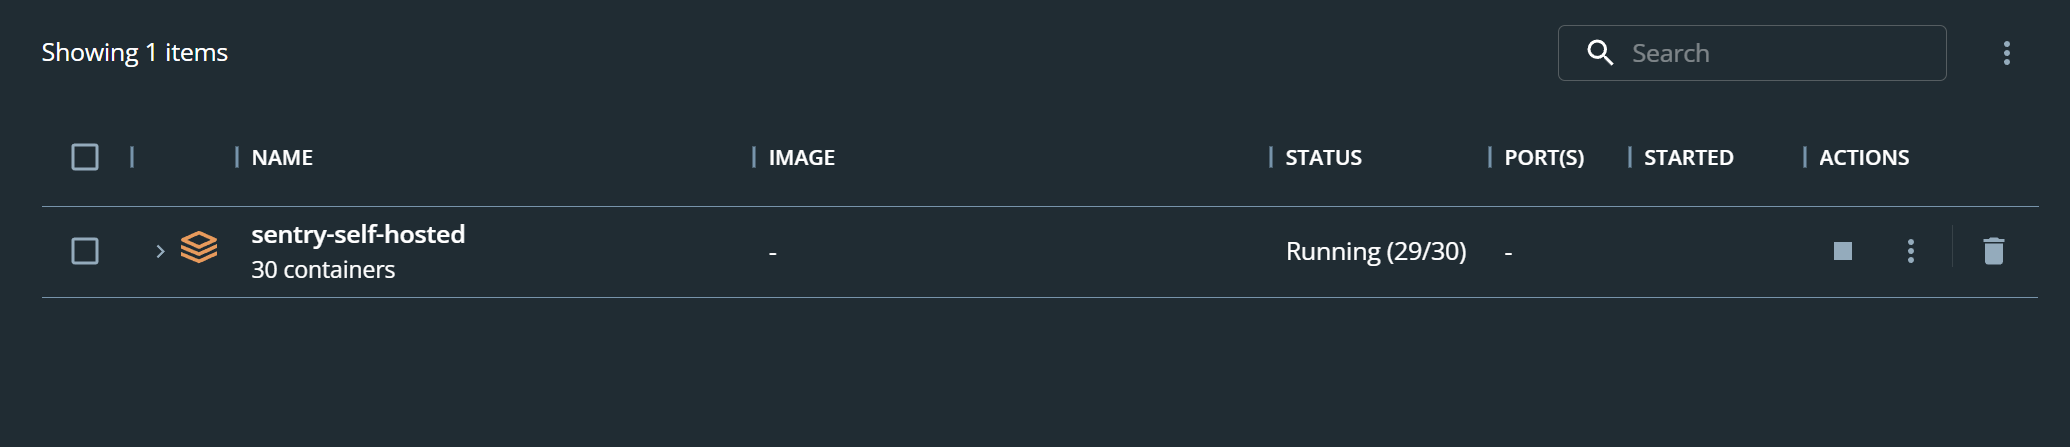The height and width of the screenshot is (447, 2070).
Task: Sort by the STATUS column header
Action: (1323, 157)
